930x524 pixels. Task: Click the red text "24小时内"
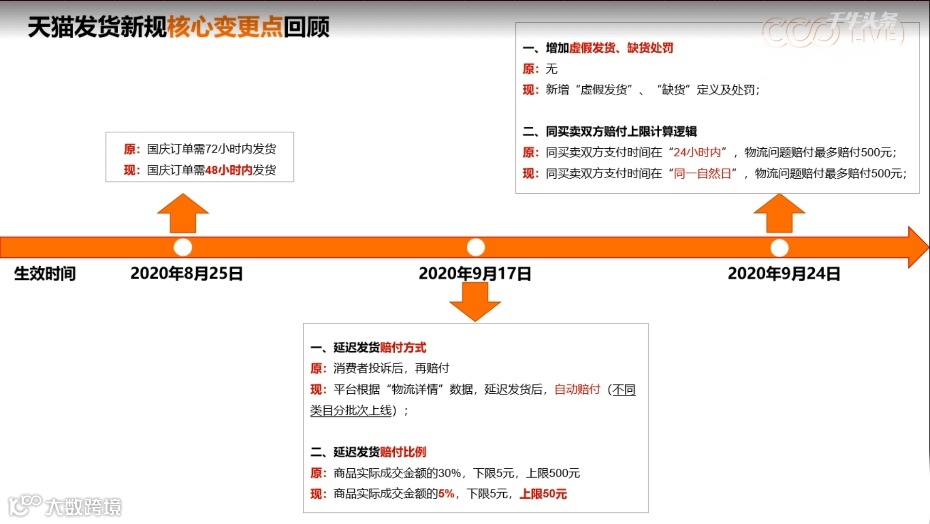[698, 153]
